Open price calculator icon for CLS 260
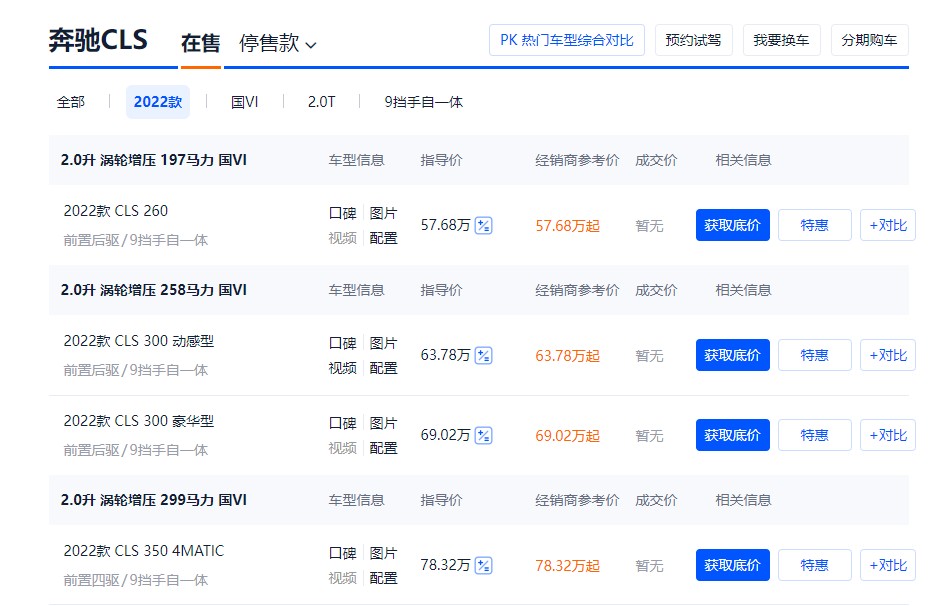Image resolution: width=934 pixels, height=606 pixels. click(483, 226)
